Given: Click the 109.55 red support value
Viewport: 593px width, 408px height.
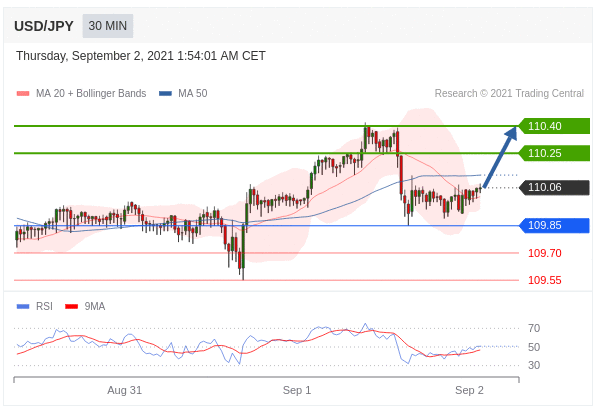Looking at the screenshot, I should click(x=545, y=280).
